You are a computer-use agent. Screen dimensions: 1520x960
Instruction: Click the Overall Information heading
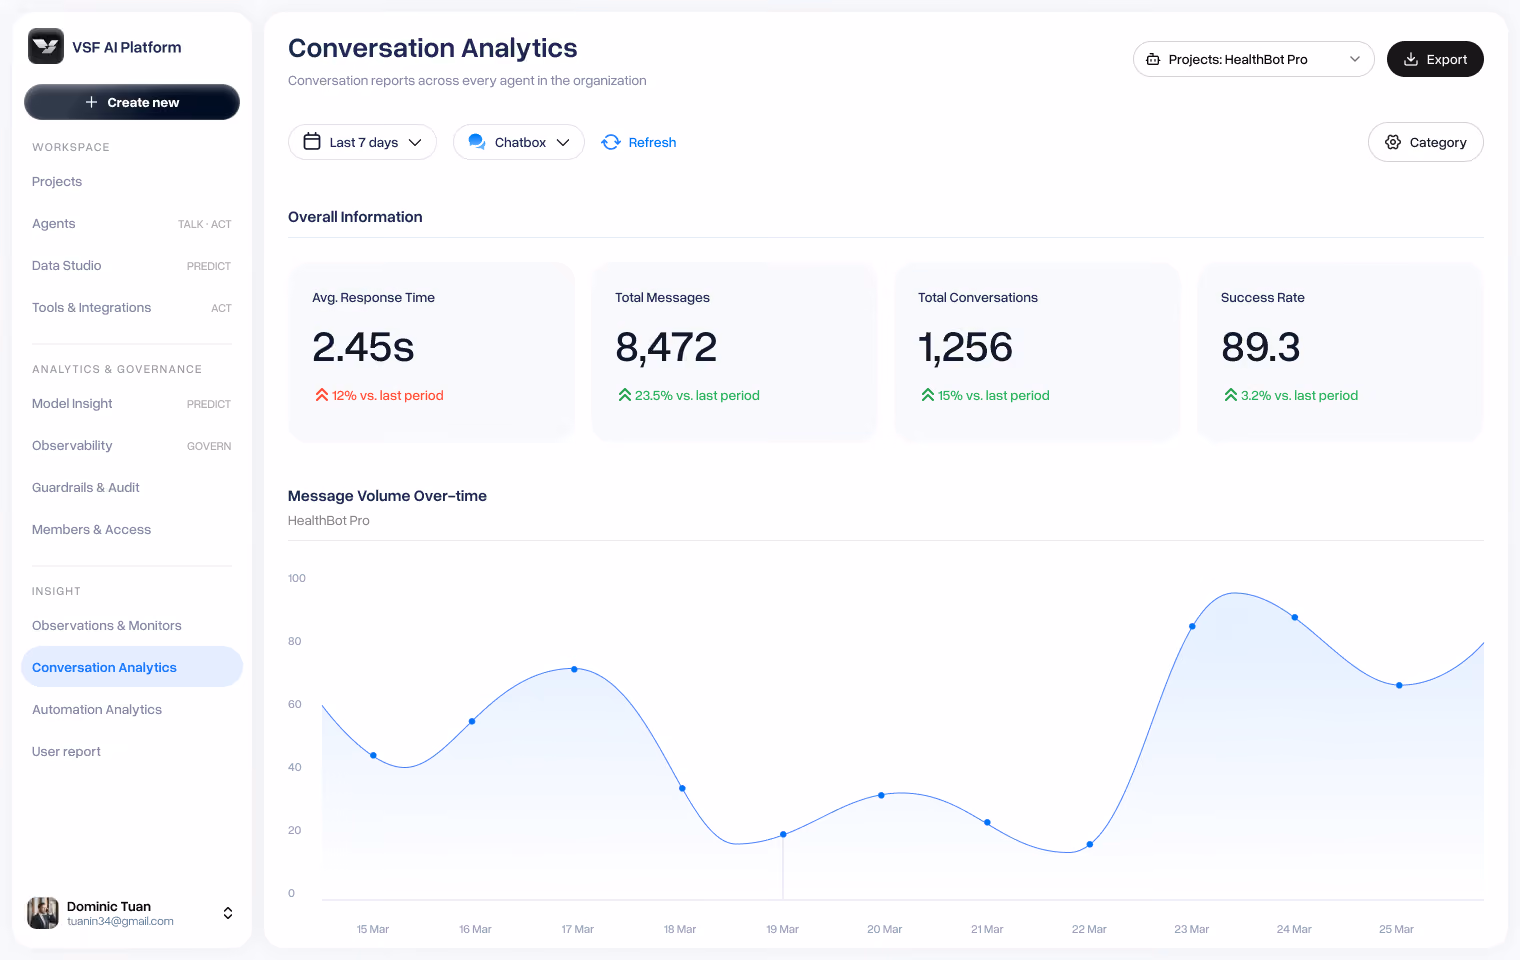tap(355, 217)
